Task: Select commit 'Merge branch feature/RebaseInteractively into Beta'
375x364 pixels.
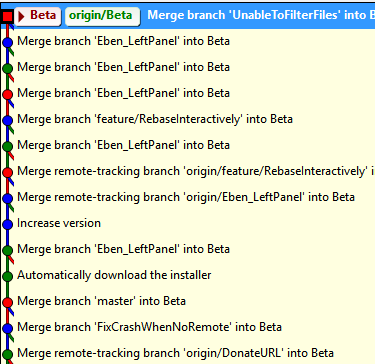Action: click(x=155, y=119)
